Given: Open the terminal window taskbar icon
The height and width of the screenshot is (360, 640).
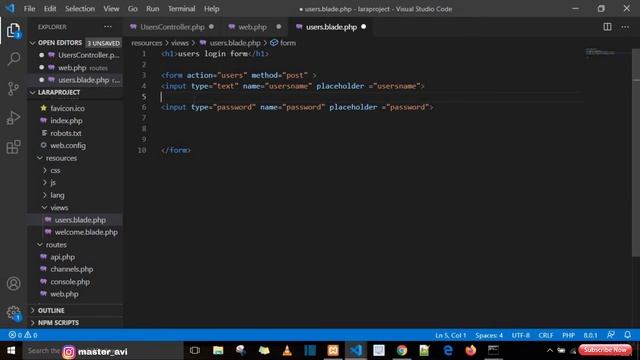Looking at the screenshot, I should coord(493,350).
